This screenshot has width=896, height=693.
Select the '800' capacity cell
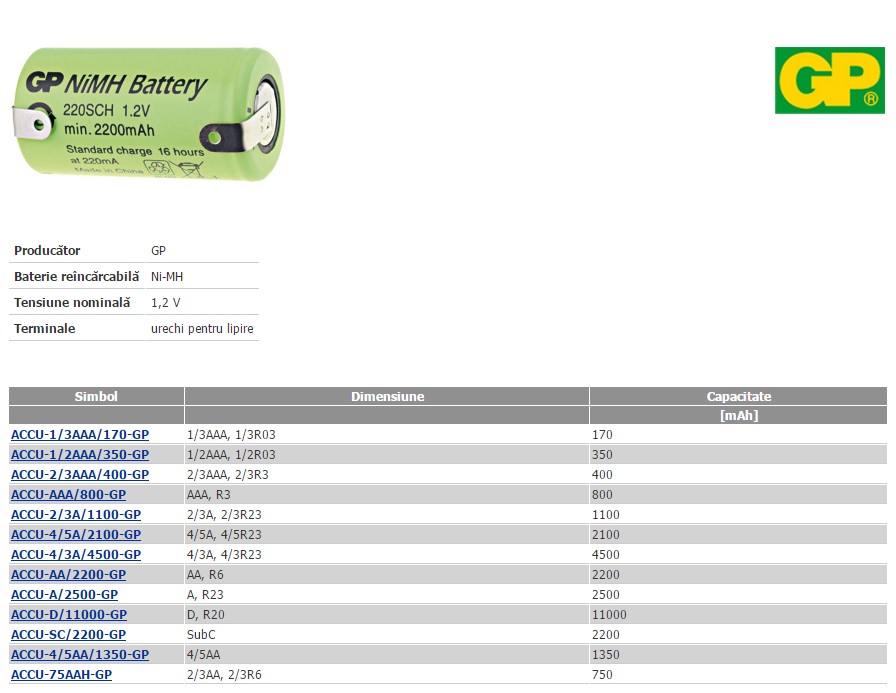click(x=738, y=495)
